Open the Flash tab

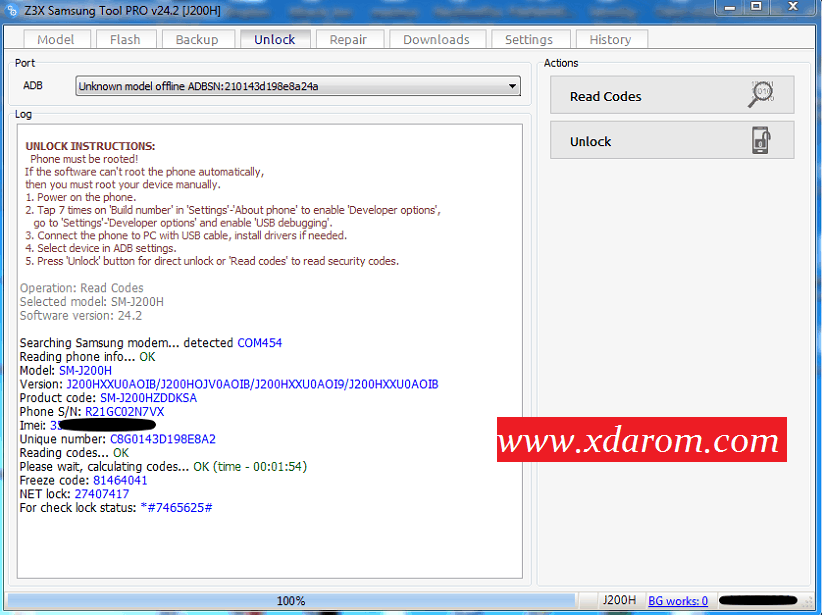pyautogui.click(x=125, y=40)
